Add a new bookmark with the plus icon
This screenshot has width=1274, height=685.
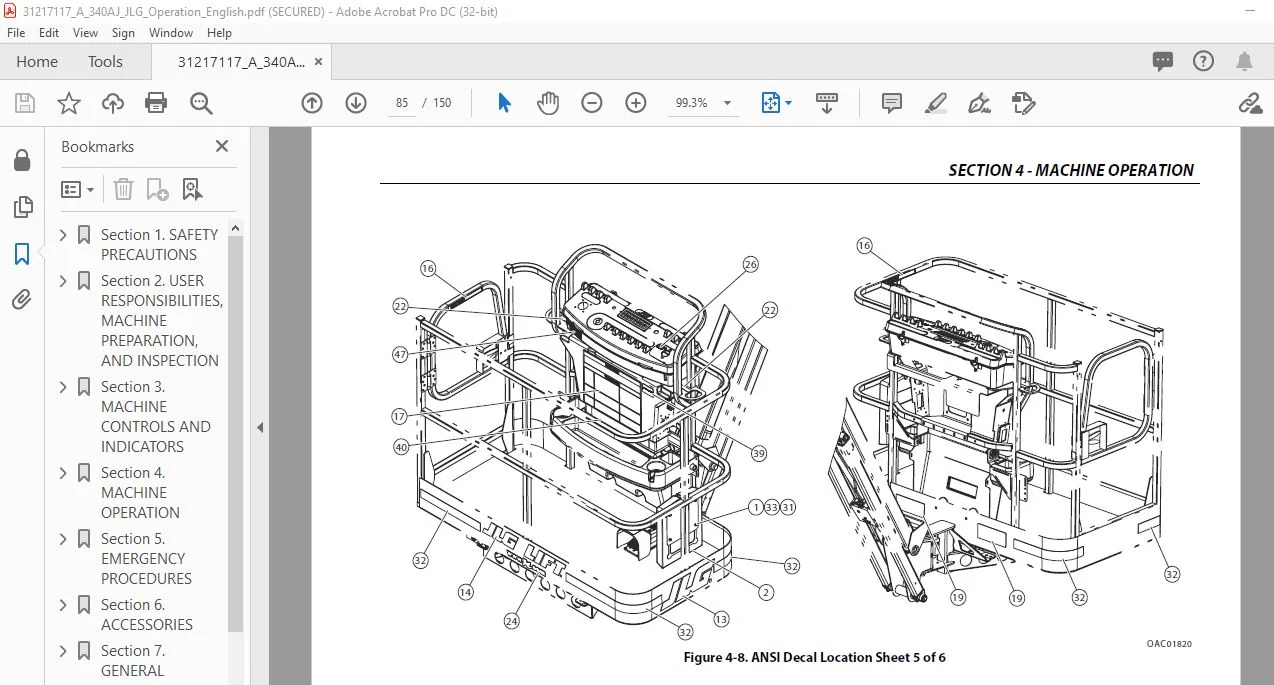point(157,189)
